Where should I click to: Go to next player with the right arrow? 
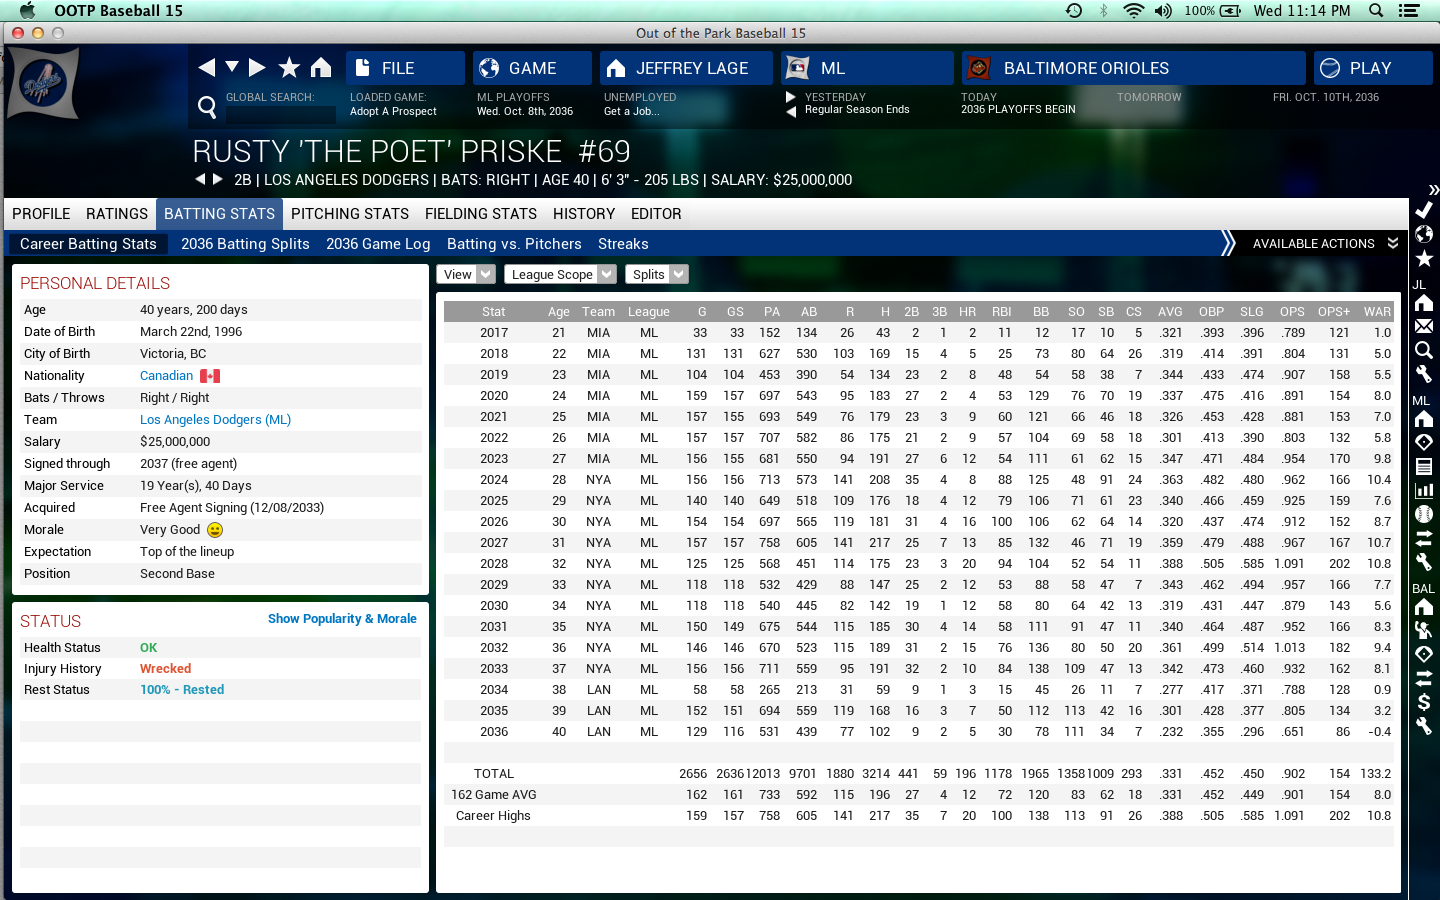click(x=218, y=179)
